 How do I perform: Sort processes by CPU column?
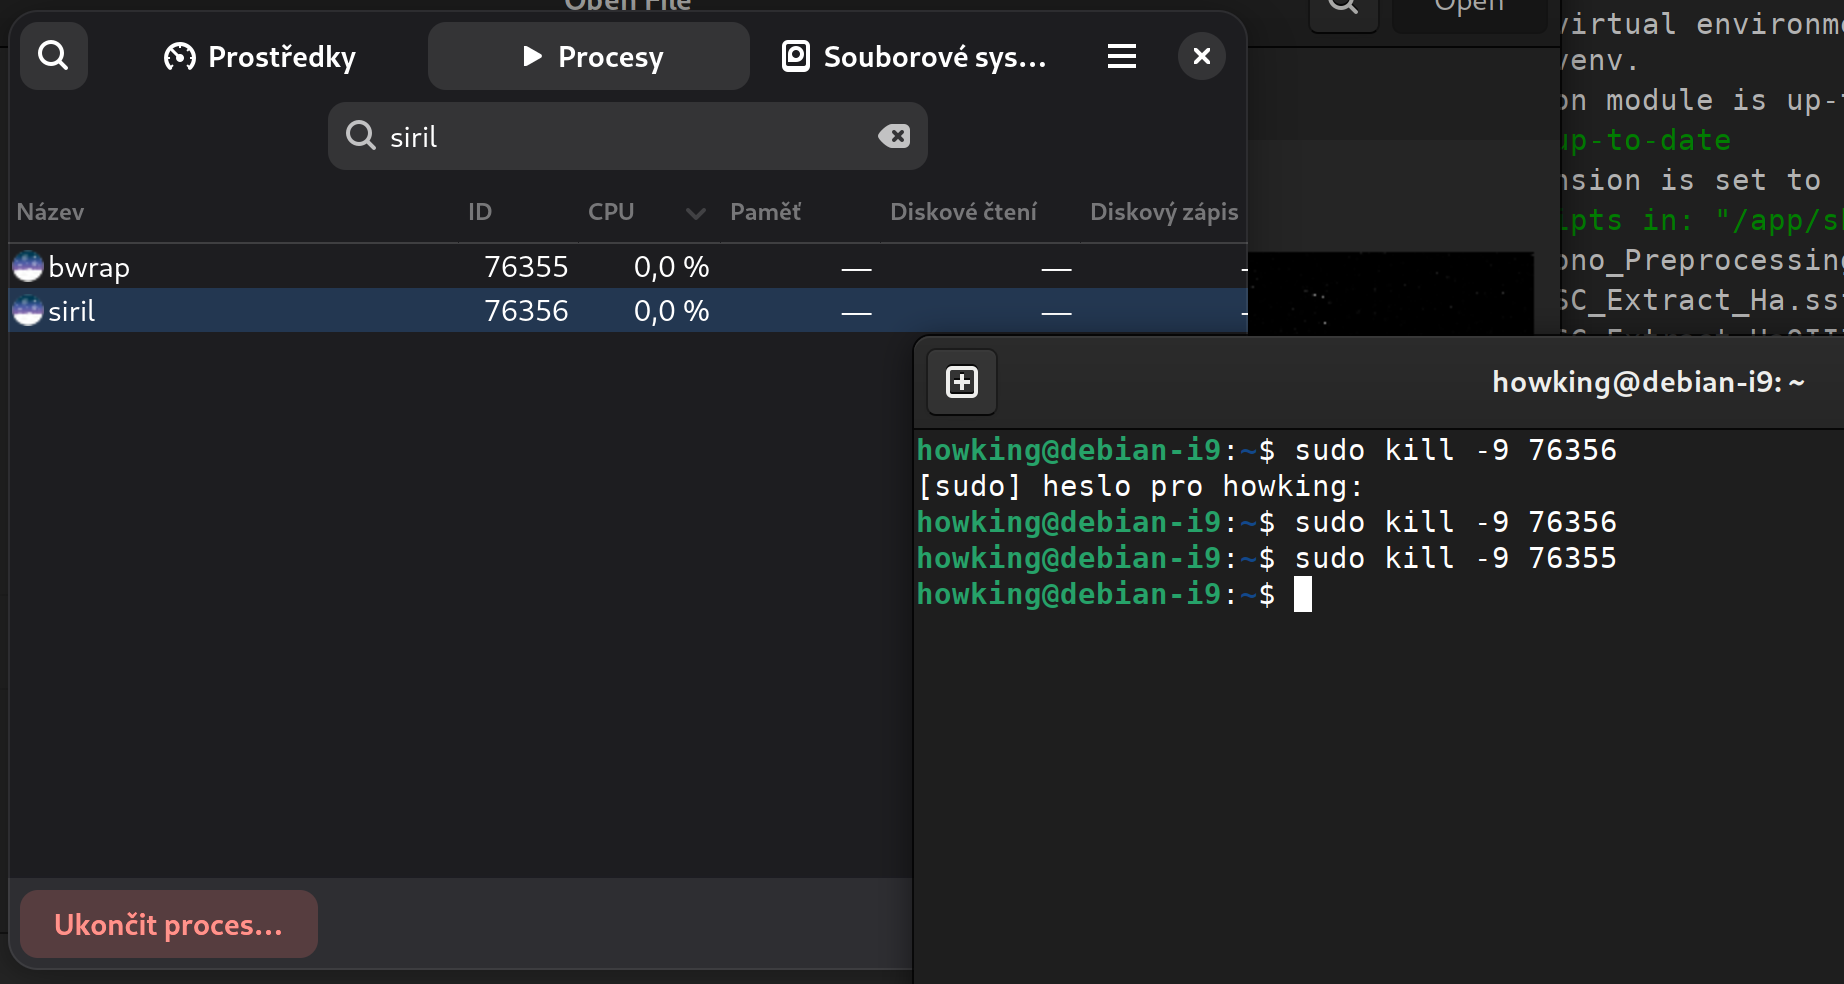click(611, 212)
